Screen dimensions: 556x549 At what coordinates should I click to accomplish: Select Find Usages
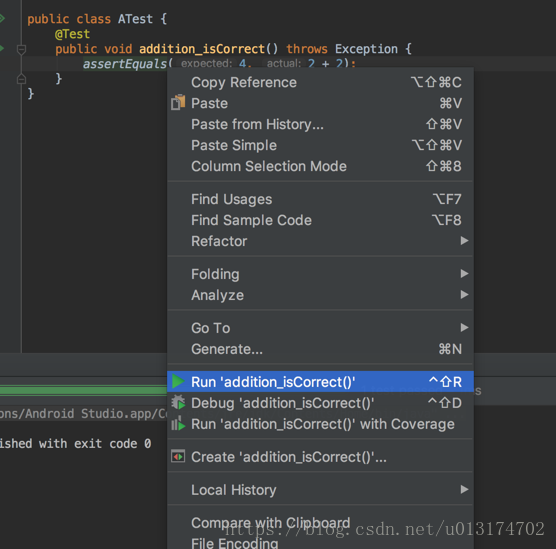pyautogui.click(x=320, y=199)
